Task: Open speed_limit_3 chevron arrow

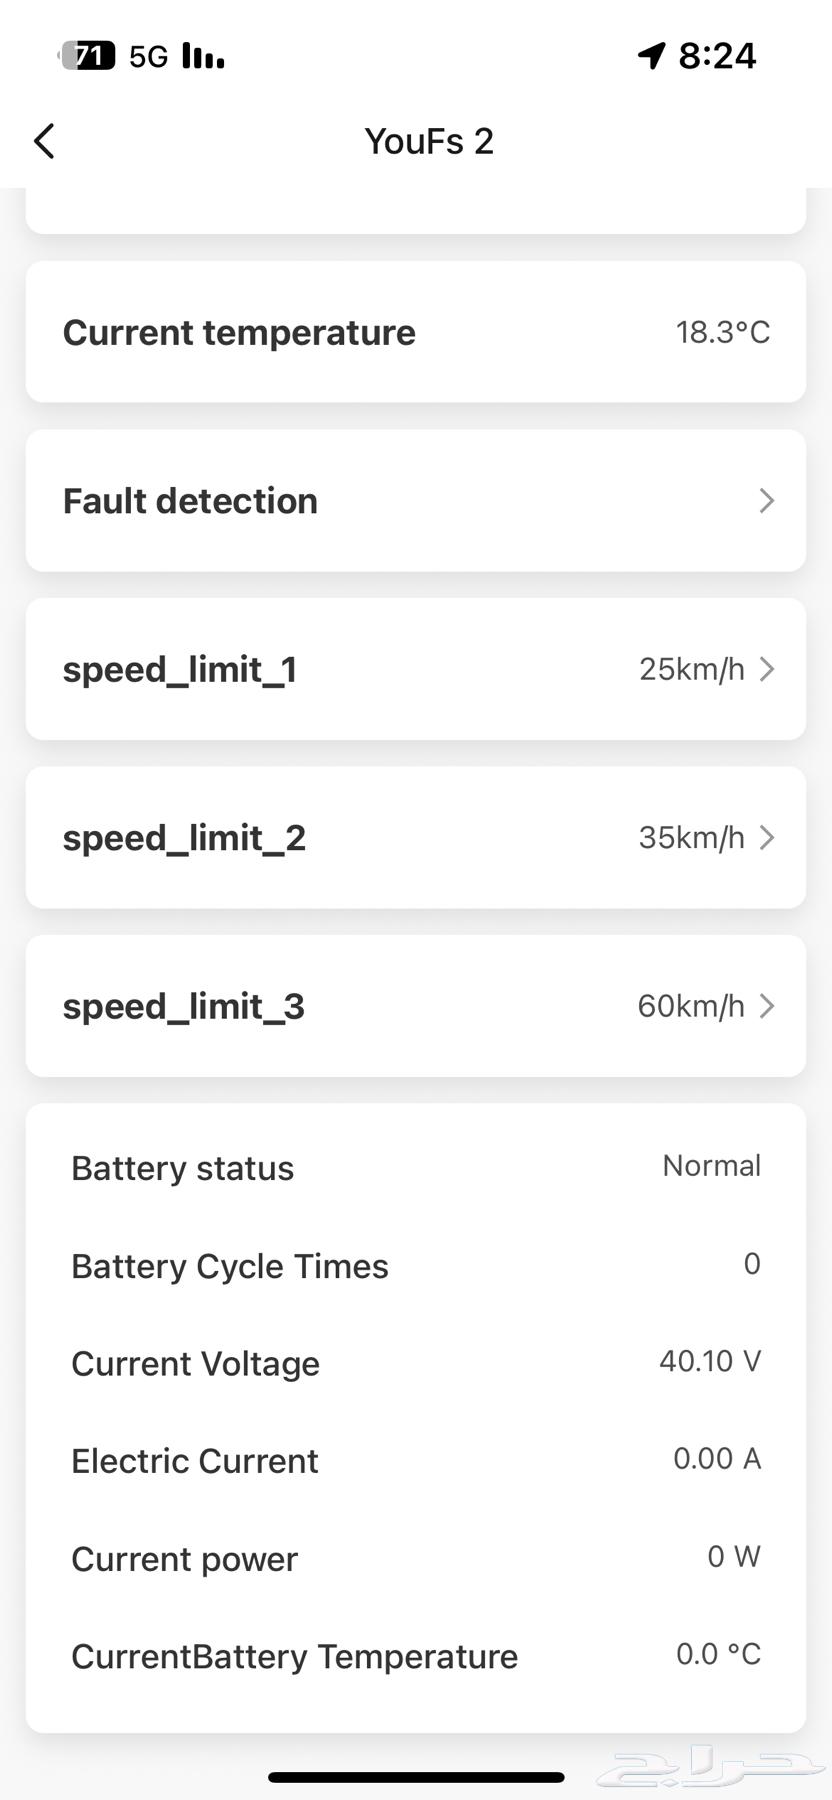Action: [x=766, y=1006]
